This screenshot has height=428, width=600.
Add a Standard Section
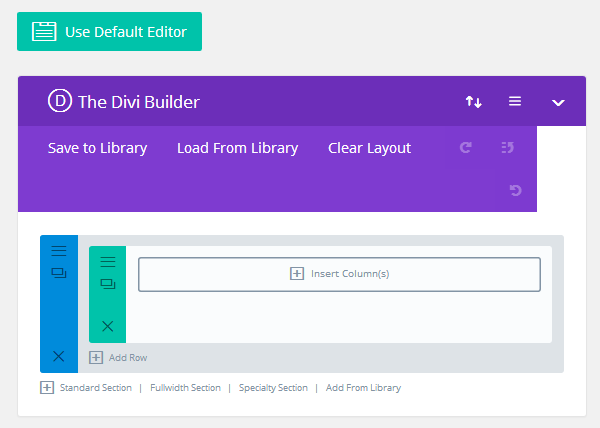(x=96, y=388)
